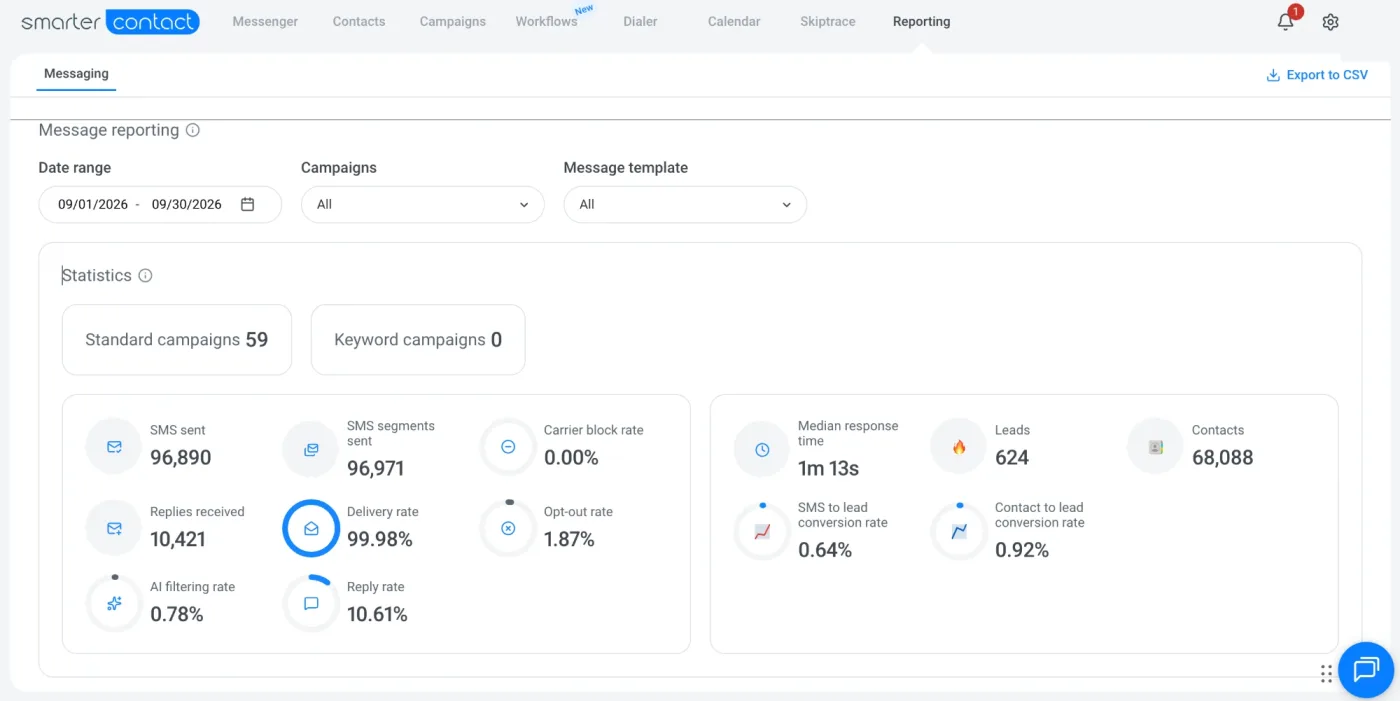Click the conversion rate value 0.92%
The width and height of the screenshot is (1400, 701).
1022,550
